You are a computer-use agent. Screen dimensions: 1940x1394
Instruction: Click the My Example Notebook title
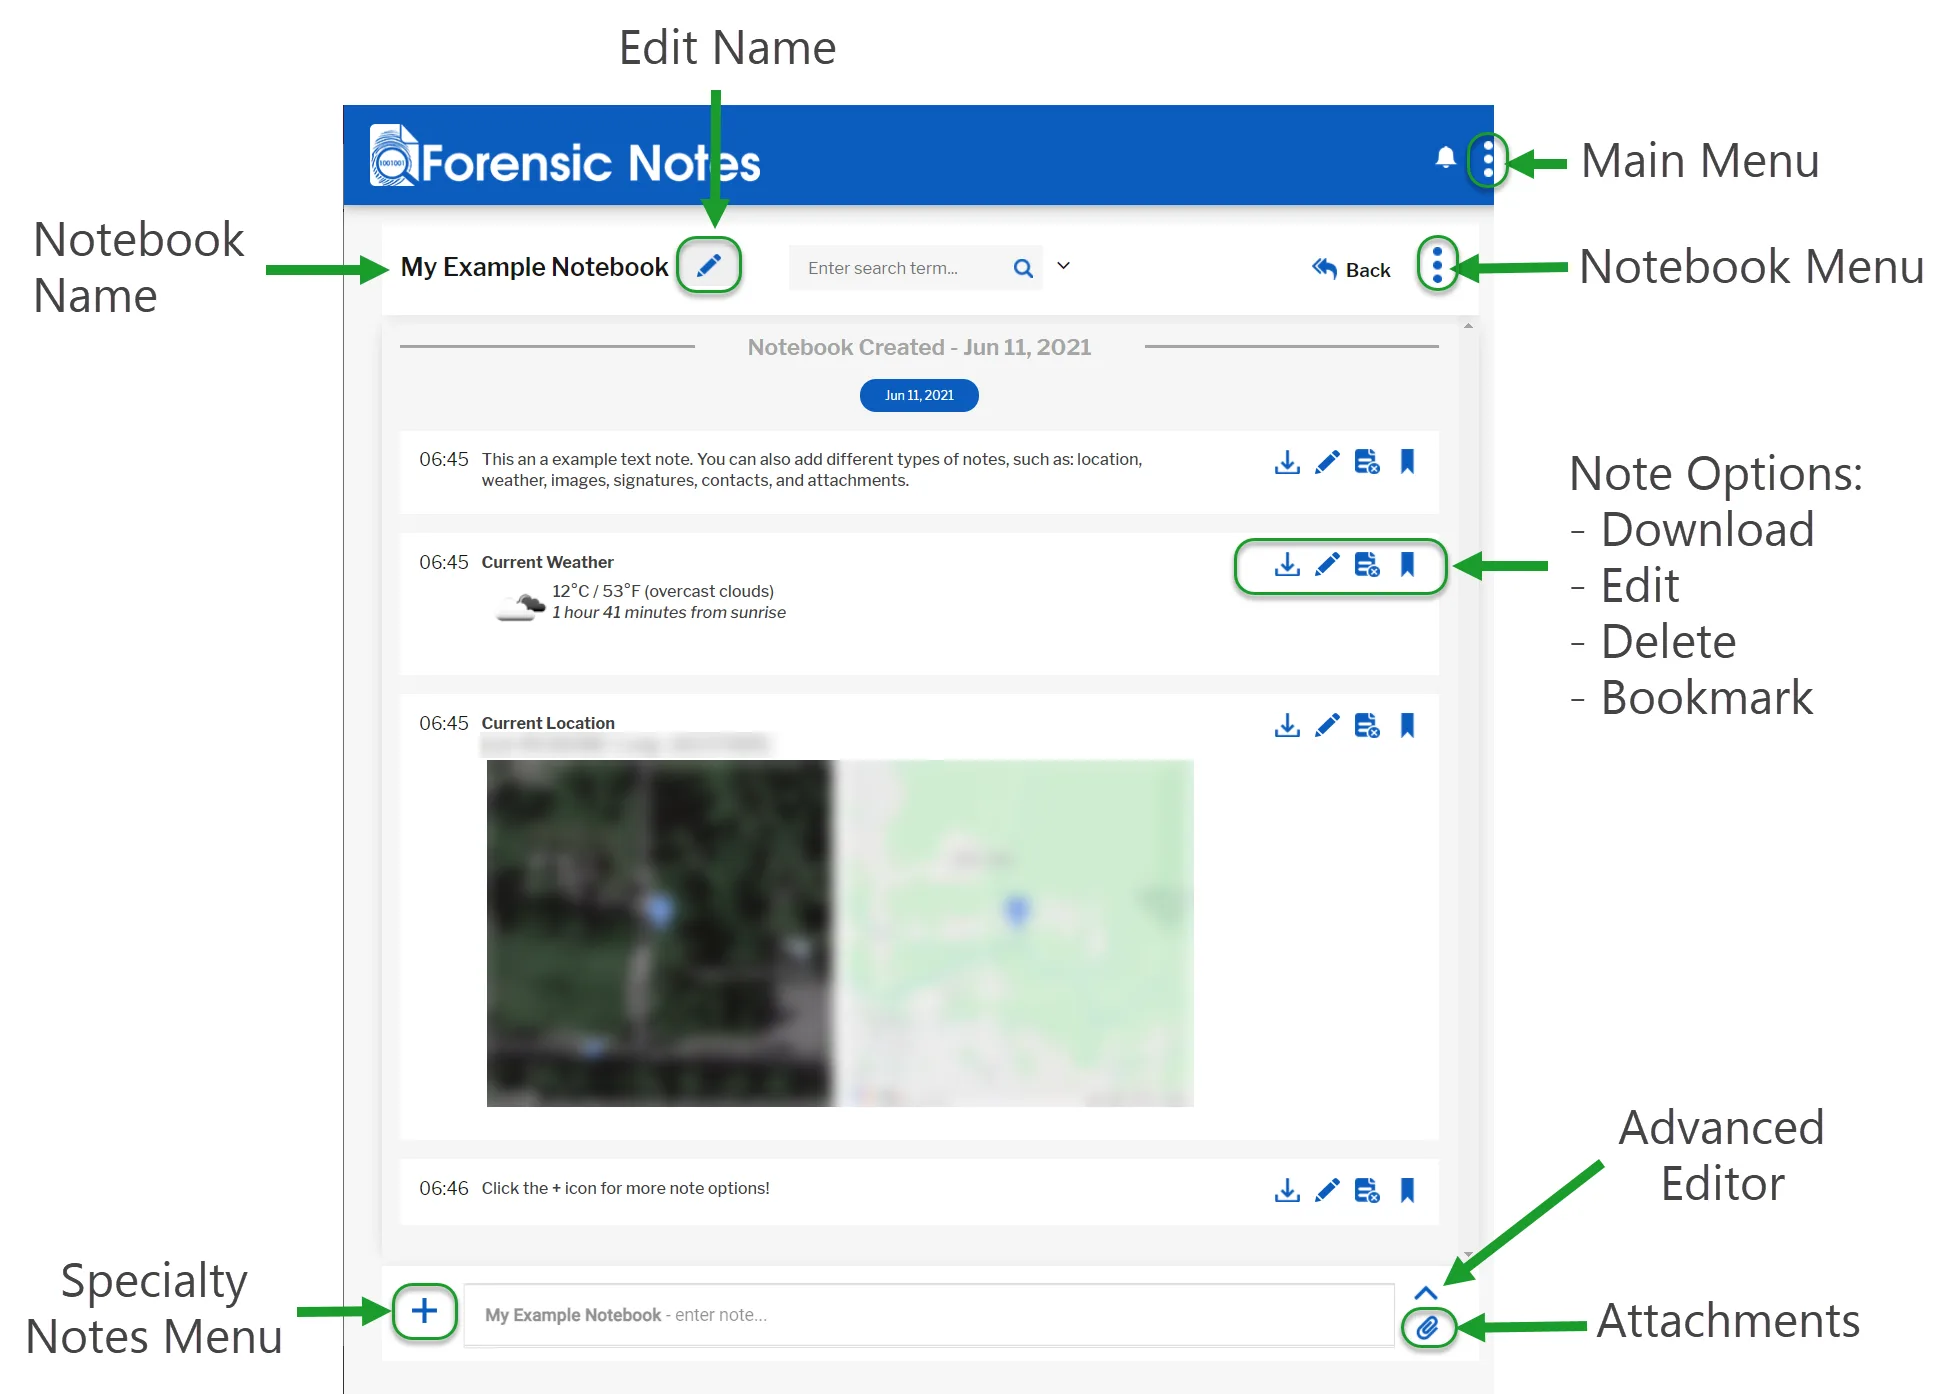tap(534, 267)
